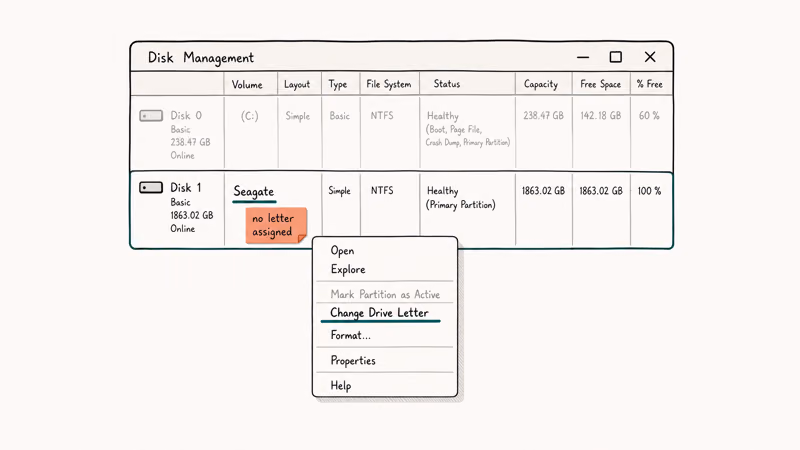Sort by the File System column header

click(x=389, y=84)
